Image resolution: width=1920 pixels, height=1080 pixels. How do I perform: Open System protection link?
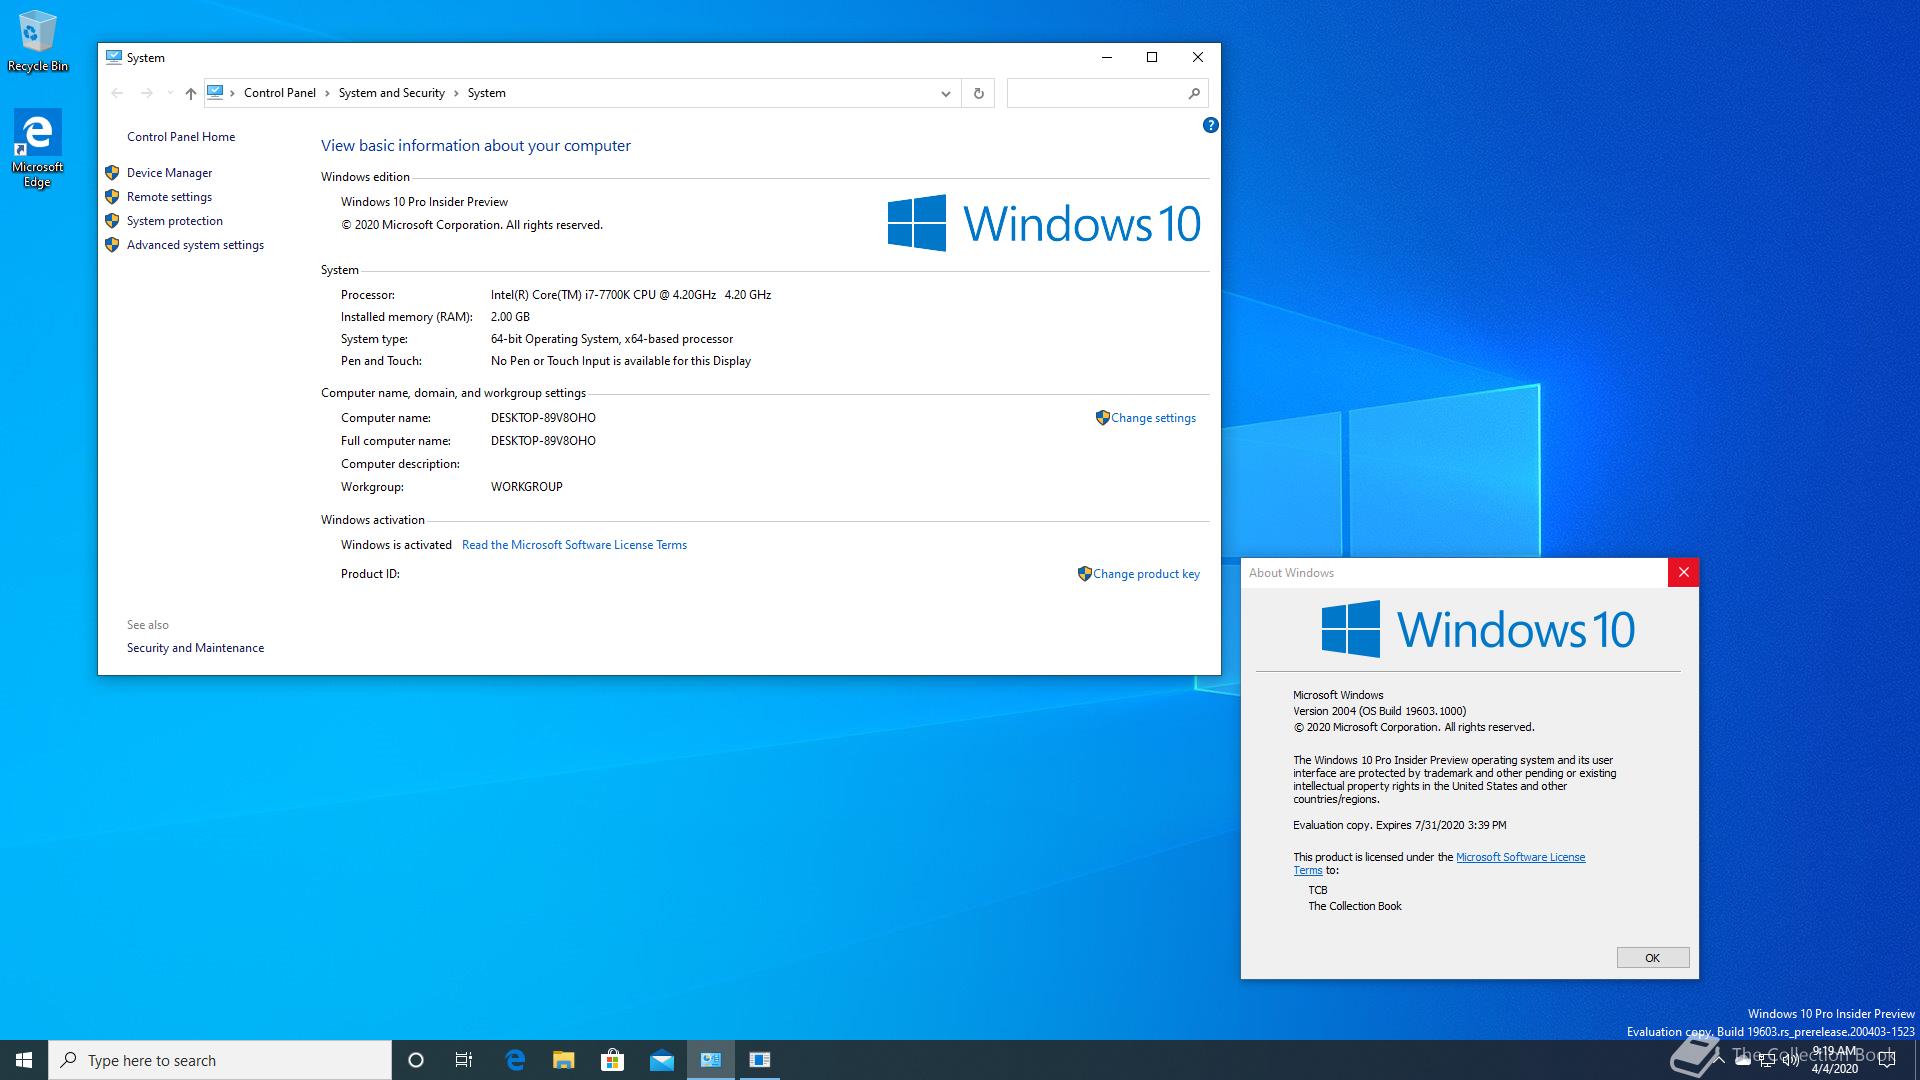pyautogui.click(x=175, y=221)
